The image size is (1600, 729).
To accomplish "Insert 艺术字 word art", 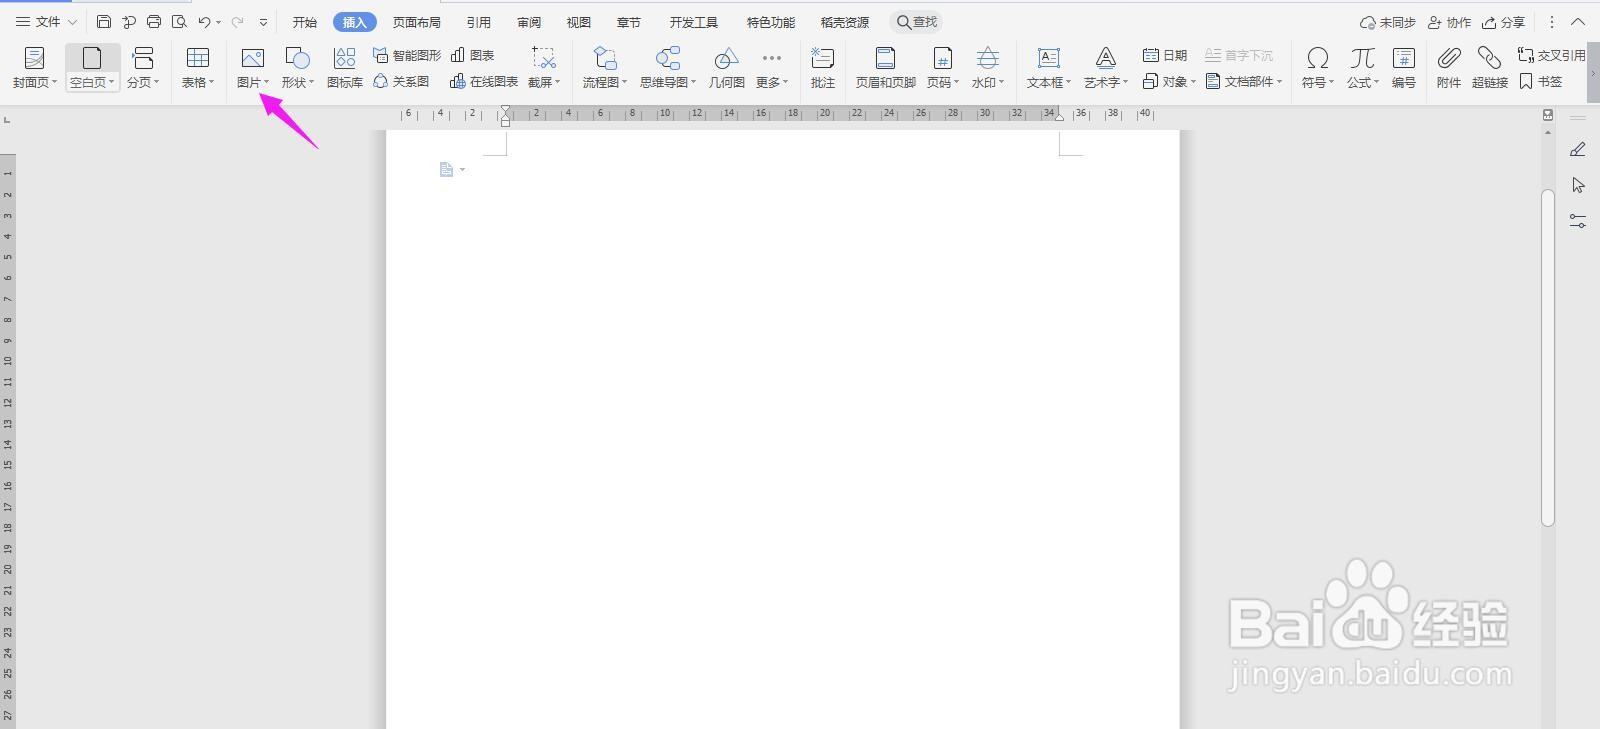I will click(x=1106, y=68).
